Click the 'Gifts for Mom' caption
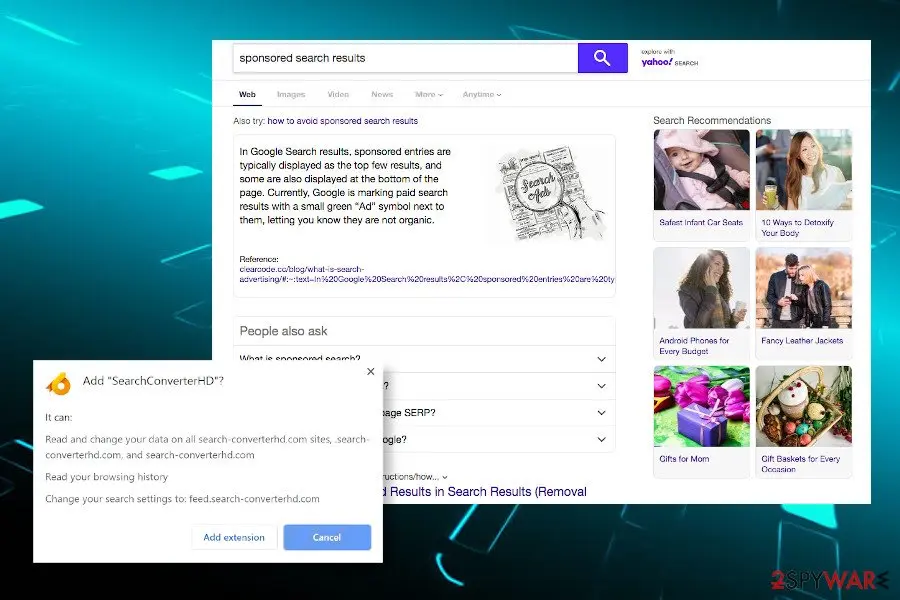This screenshot has height=600, width=900. click(x=684, y=459)
